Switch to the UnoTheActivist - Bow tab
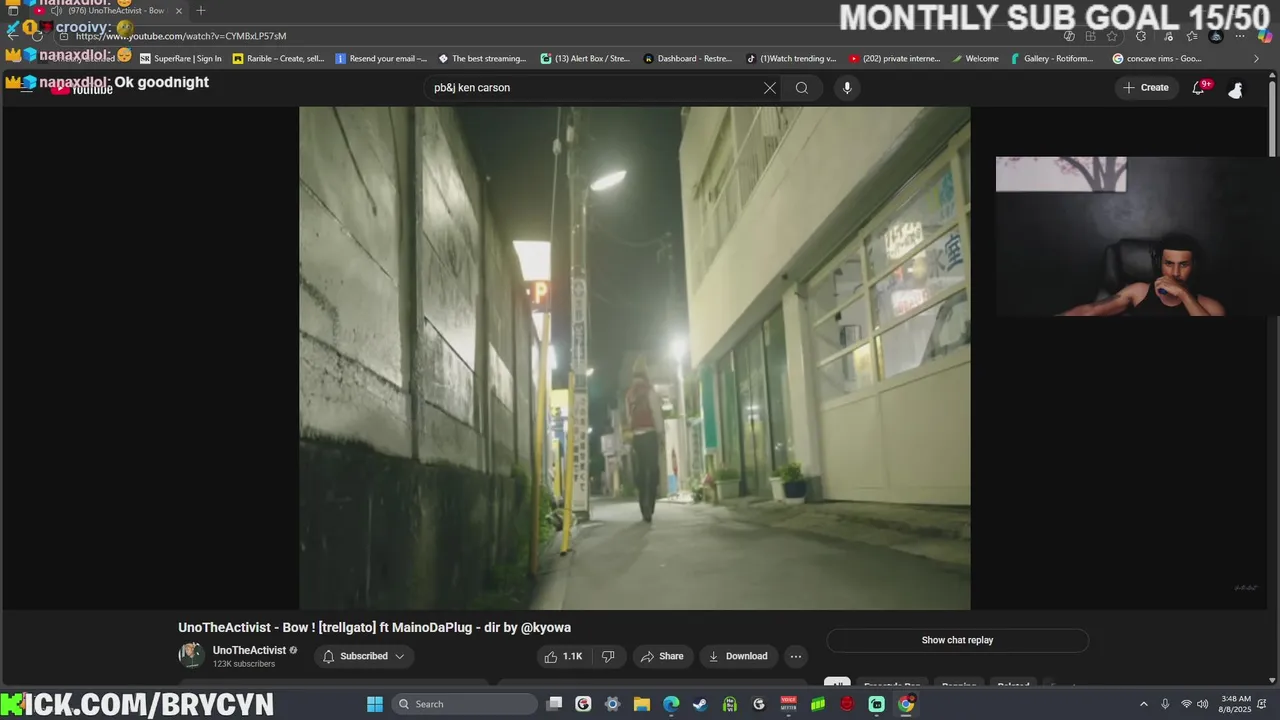This screenshot has height=720, width=1280. coord(110,11)
